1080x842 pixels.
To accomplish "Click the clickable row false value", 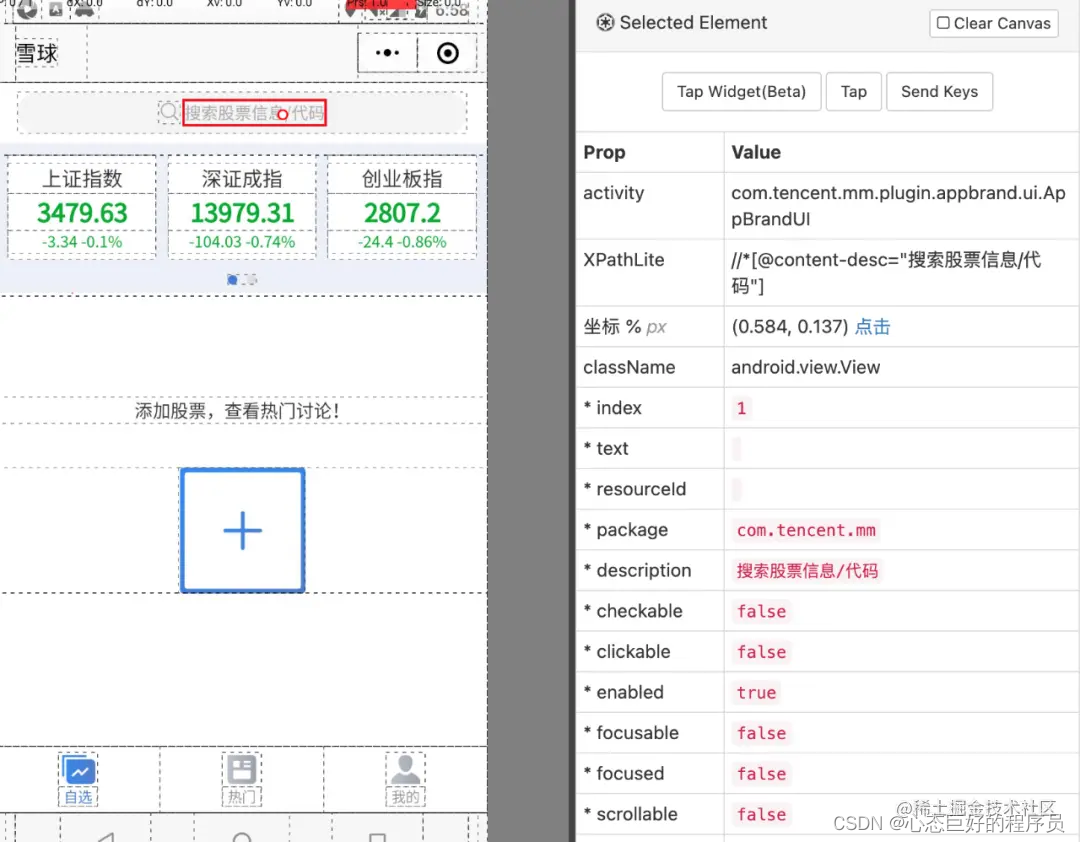I will coord(761,652).
